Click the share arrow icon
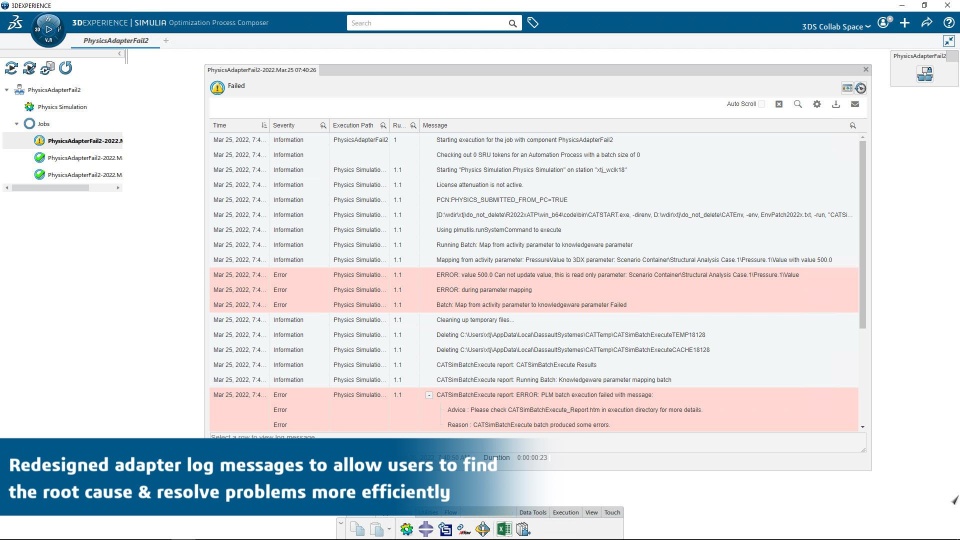Image resolution: width=960 pixels, height=540 pixels. (x=927, y=23)
